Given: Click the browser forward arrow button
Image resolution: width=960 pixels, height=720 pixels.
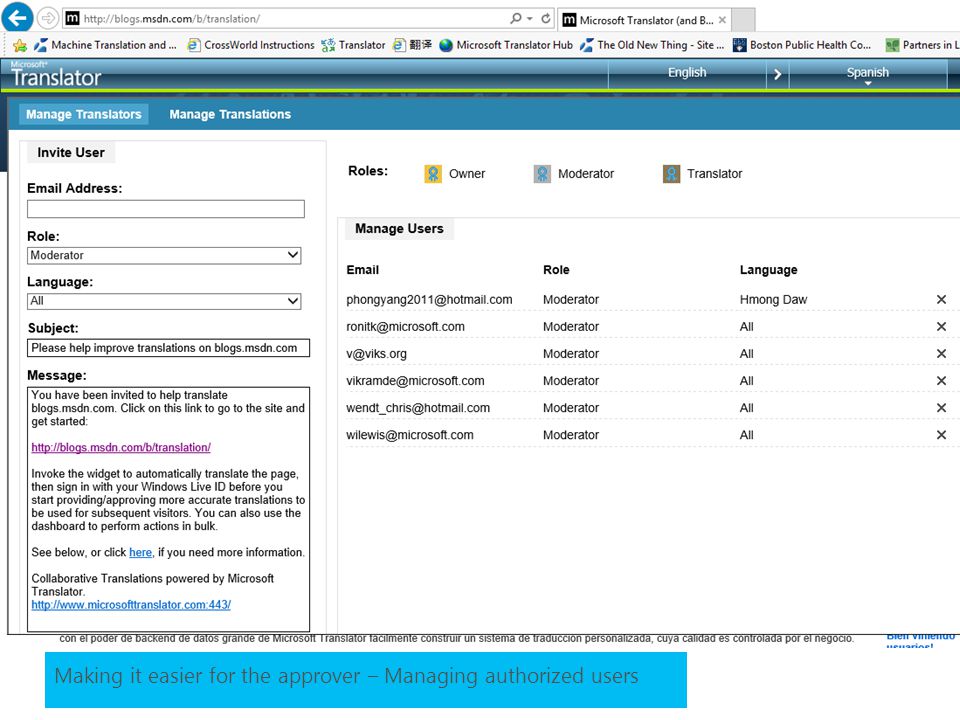Looking at the screenshot, I should pyautogui.click(x=48, y=18).
